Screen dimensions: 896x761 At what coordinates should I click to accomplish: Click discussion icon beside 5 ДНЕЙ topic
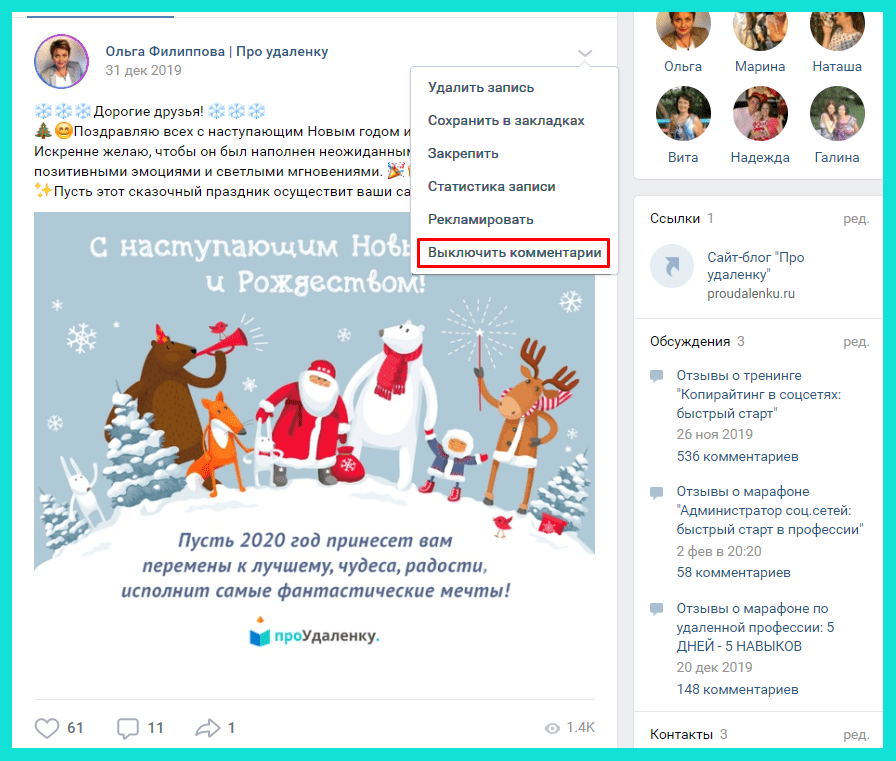click(x=657, y=608)
